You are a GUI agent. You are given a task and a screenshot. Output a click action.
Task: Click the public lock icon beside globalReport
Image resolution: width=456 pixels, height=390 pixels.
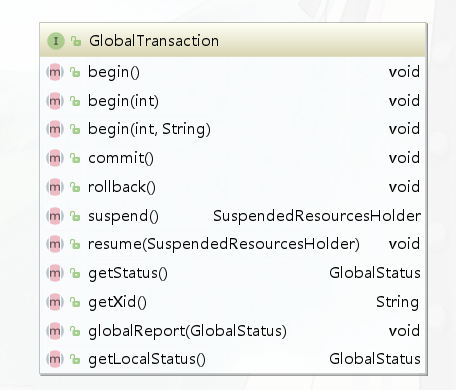(75, 331)
